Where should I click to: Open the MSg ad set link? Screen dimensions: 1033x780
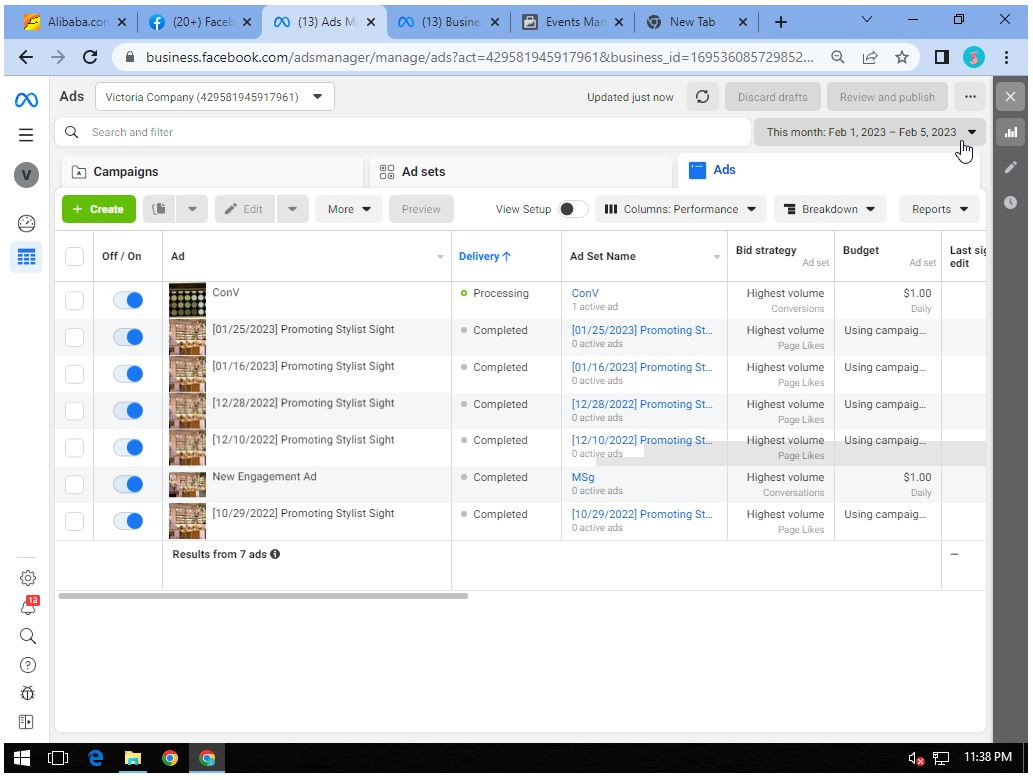coord(583,477)
